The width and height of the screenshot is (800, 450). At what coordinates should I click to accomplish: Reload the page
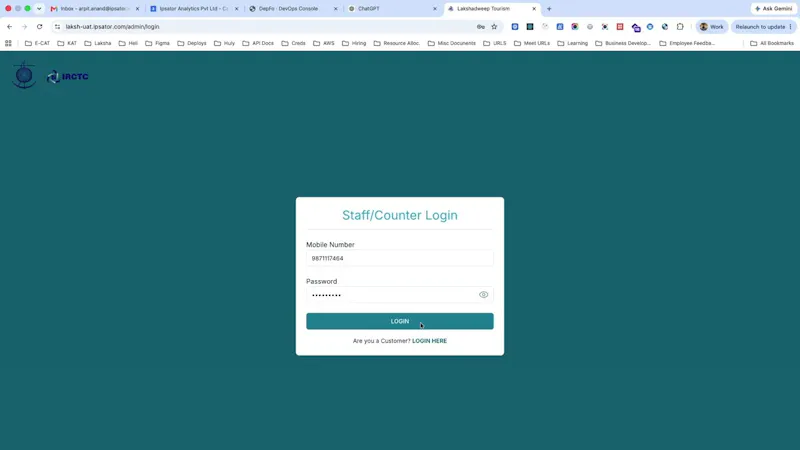pyautogui.click(x=39, y=27)
